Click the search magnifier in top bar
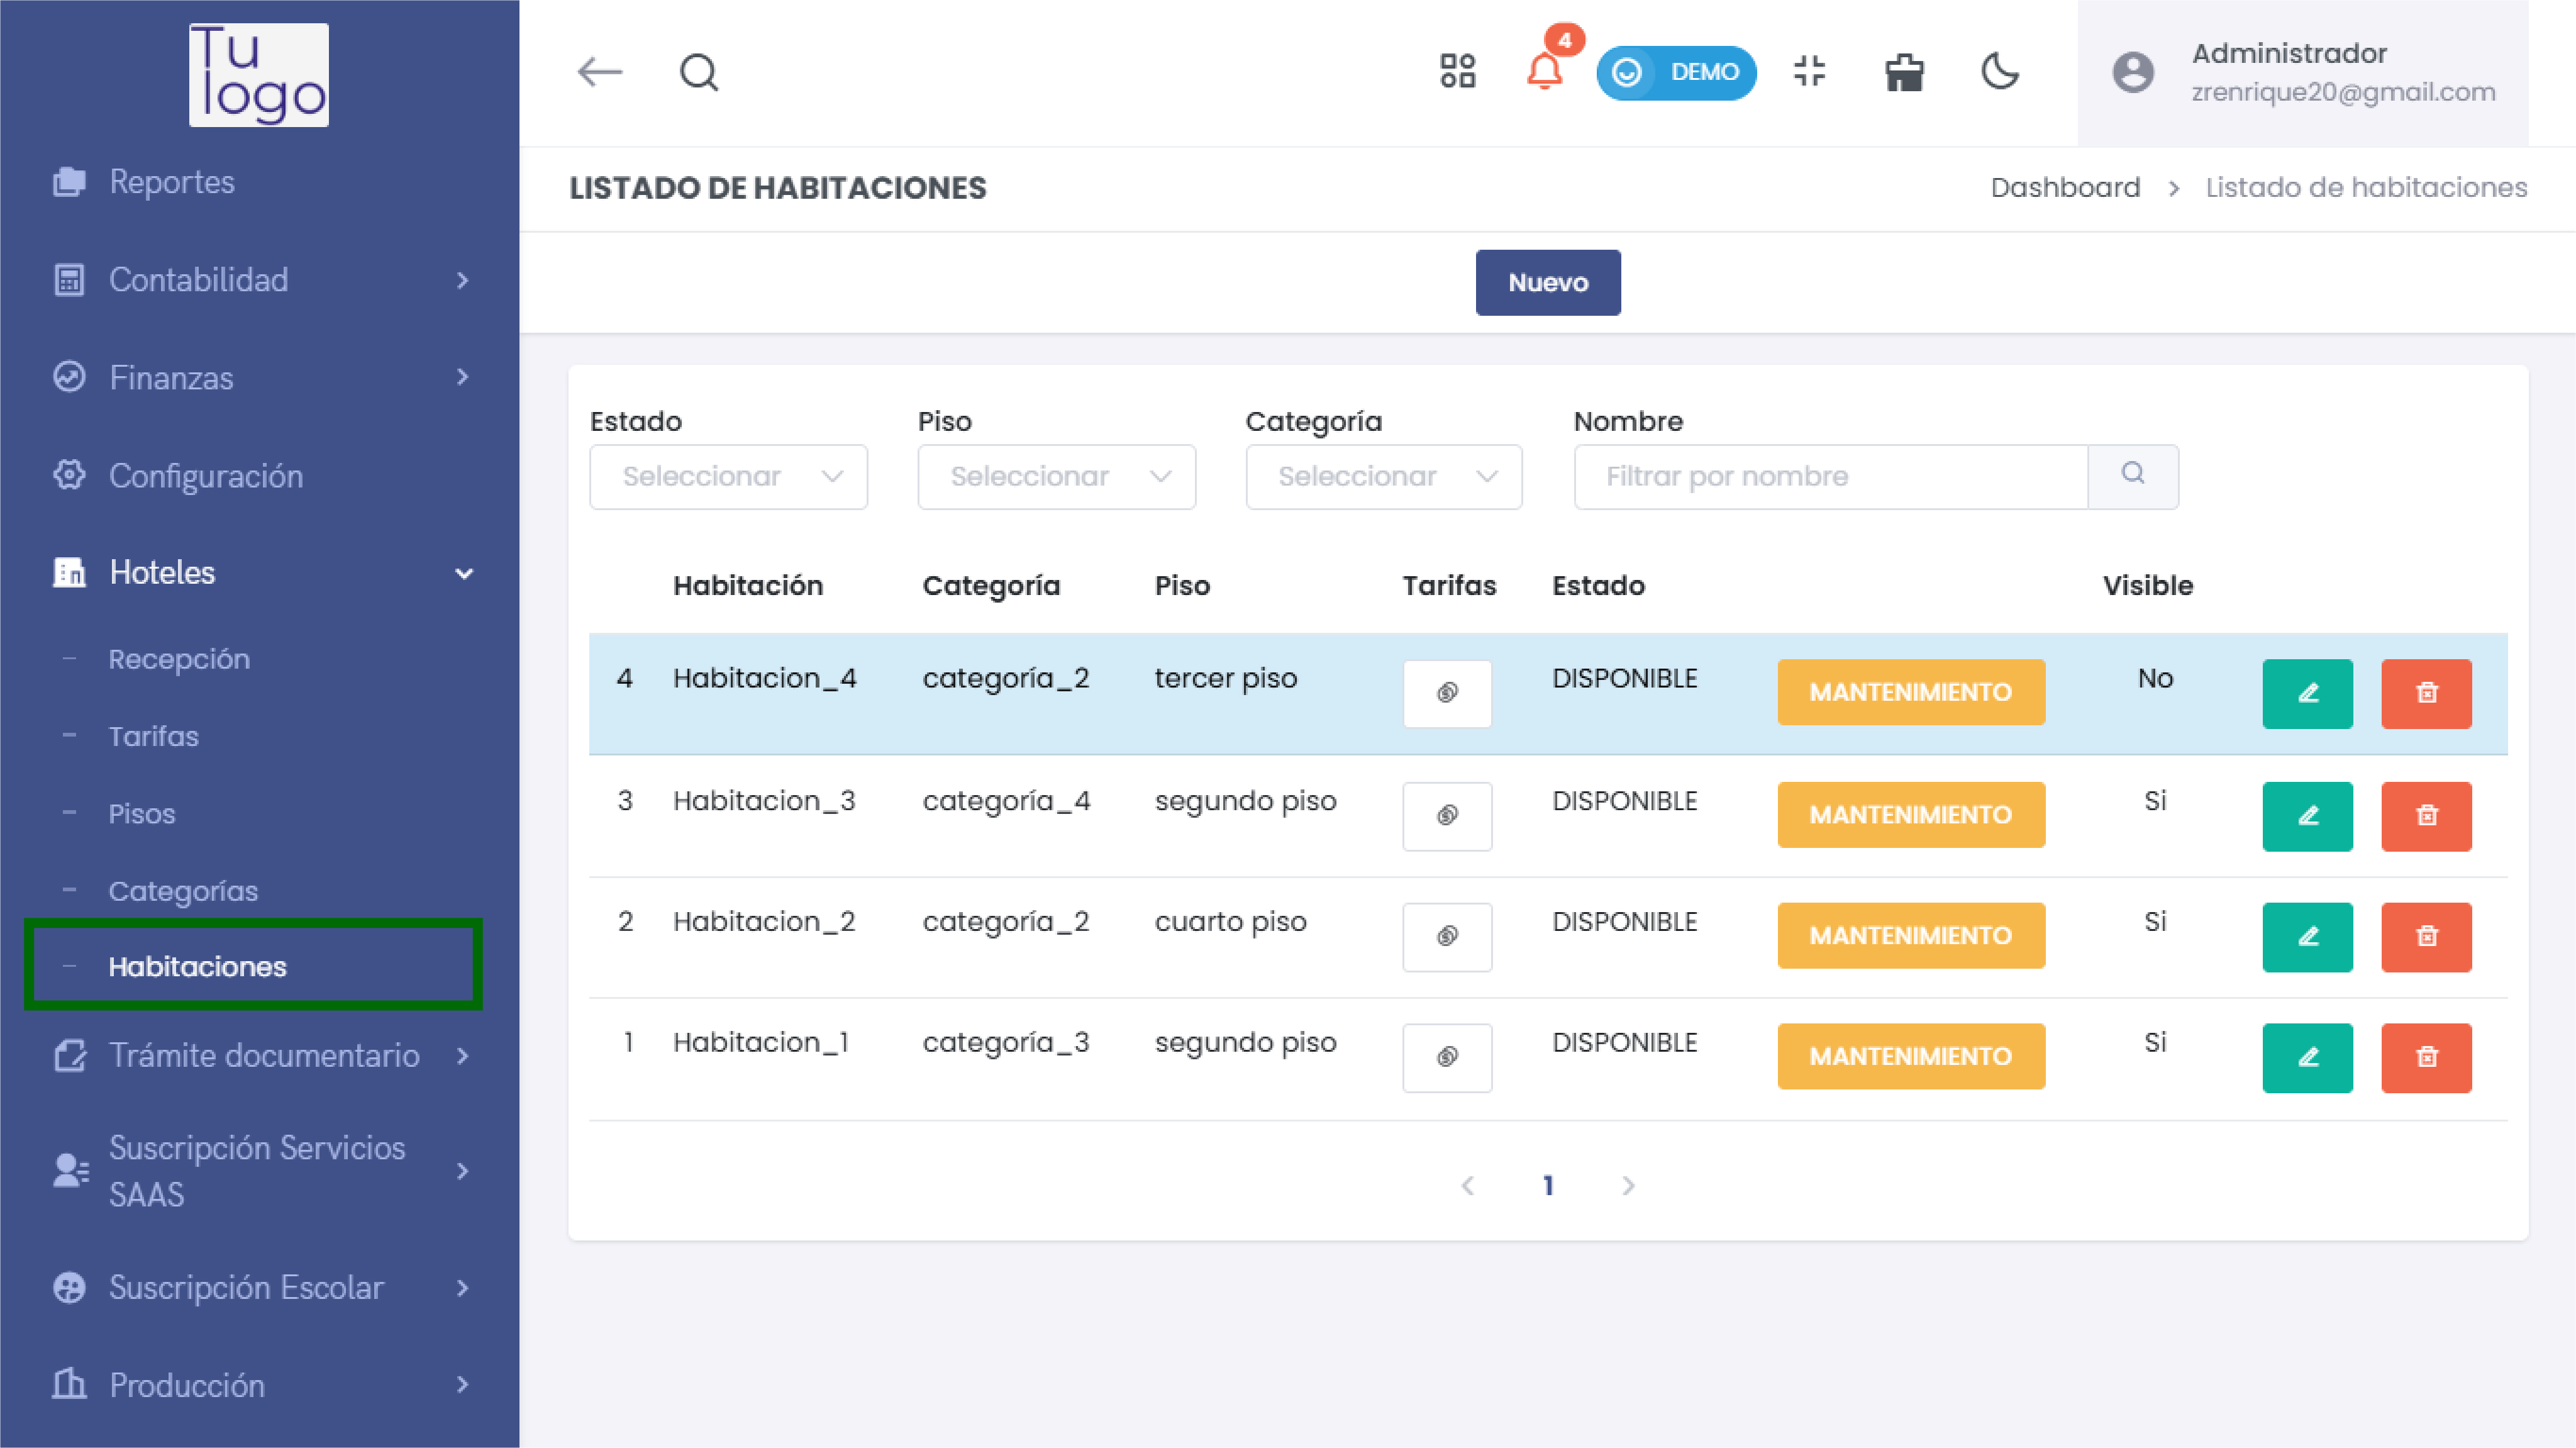The image size is (2576, 1448). [698, 72]
